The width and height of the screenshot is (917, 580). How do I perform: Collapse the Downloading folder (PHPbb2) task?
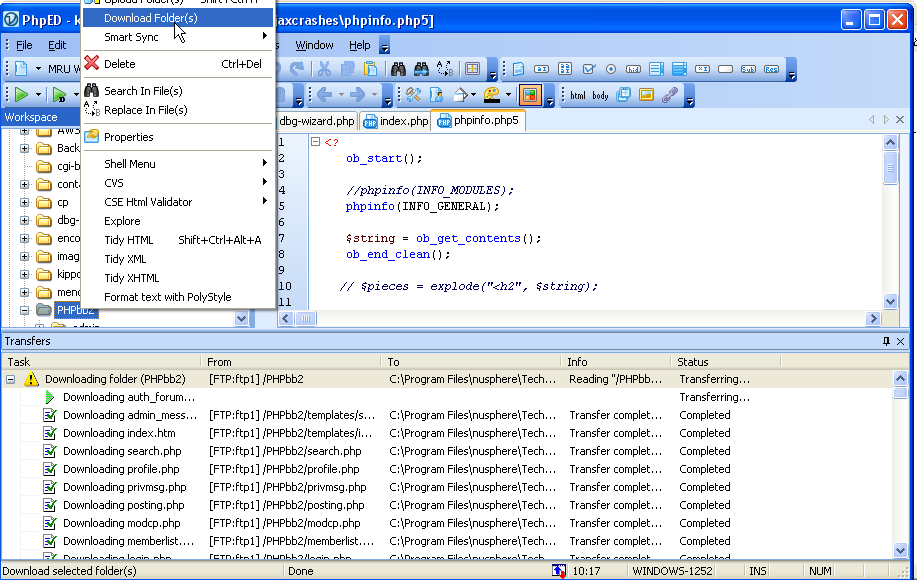pos(11,379)
